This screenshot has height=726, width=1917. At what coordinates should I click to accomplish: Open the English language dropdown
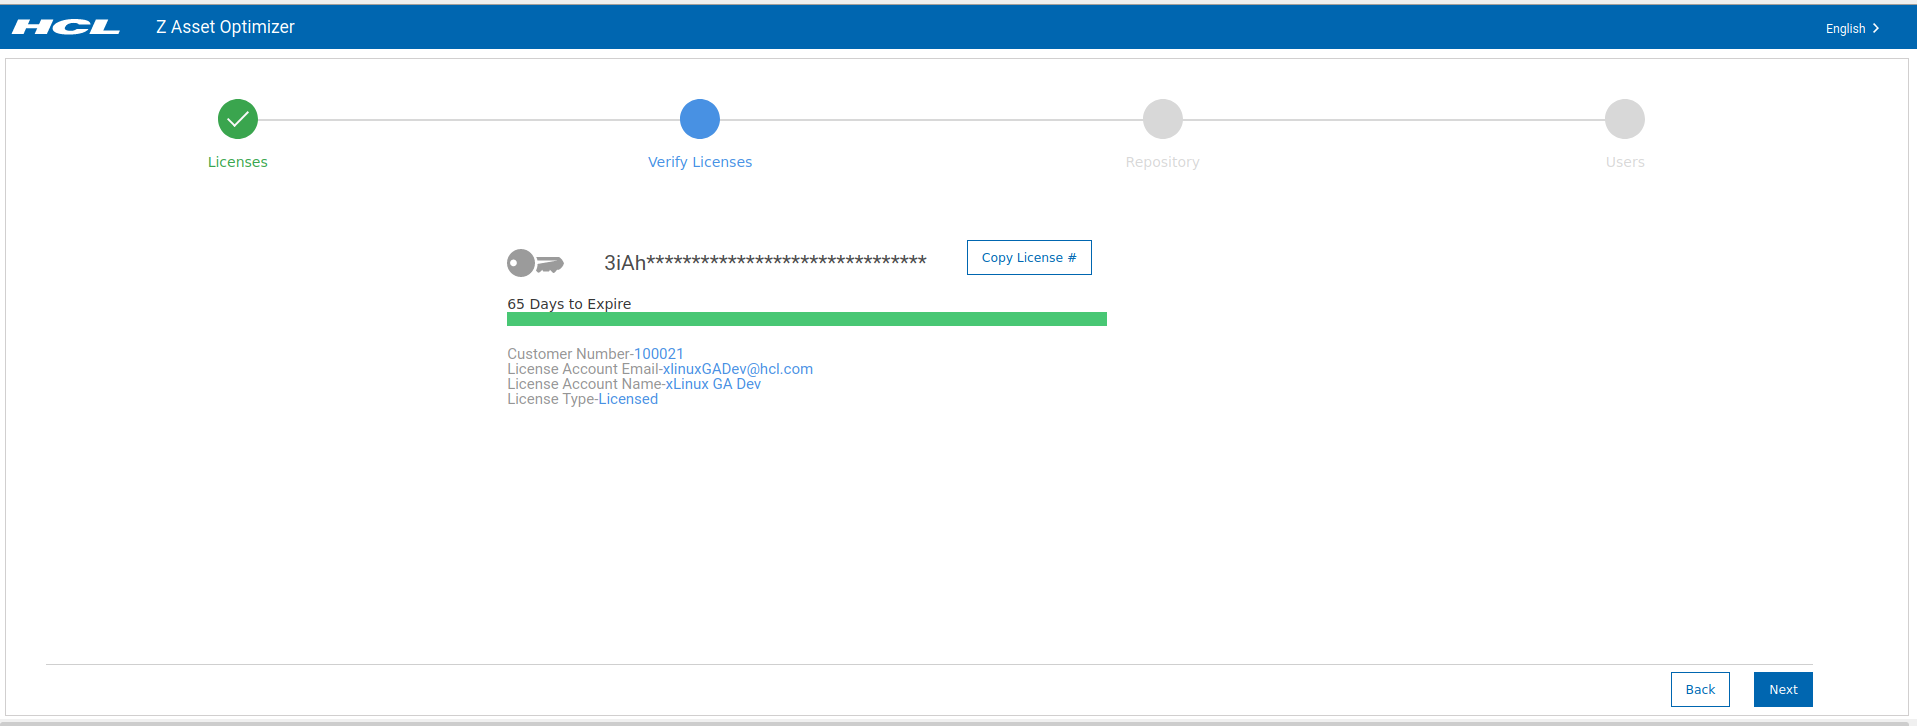point(1853,28)
